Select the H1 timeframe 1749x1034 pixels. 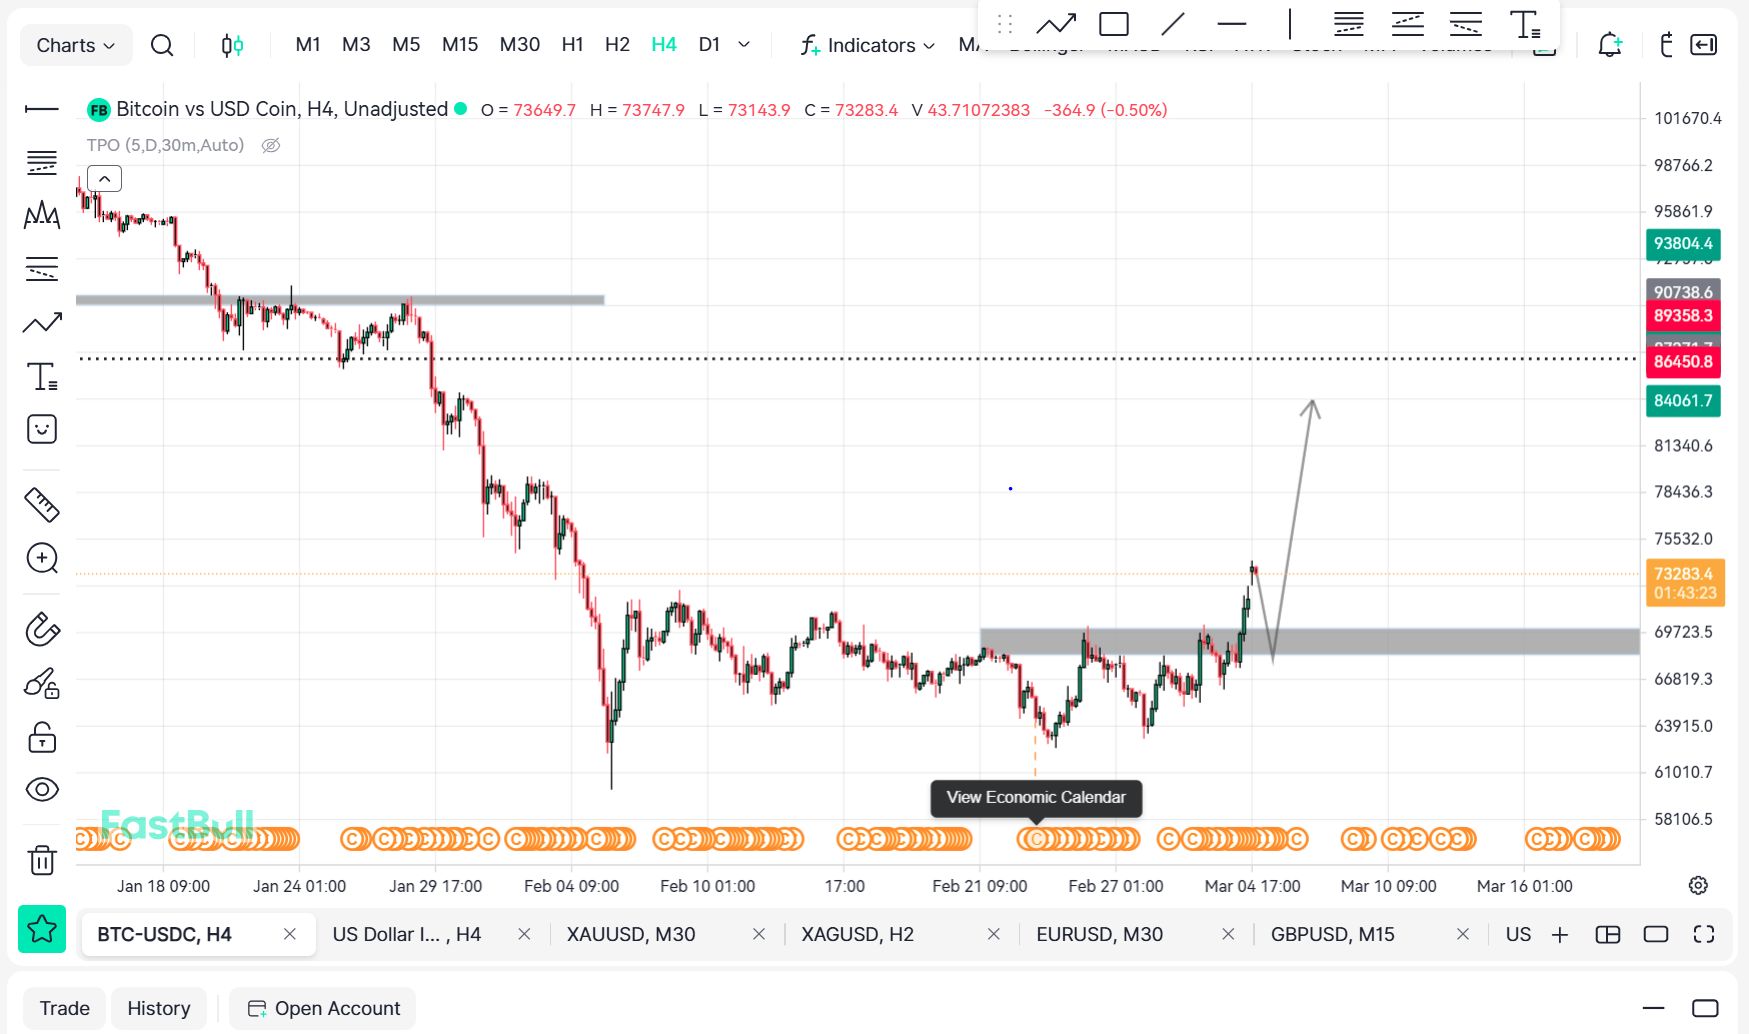pos(572,44)
